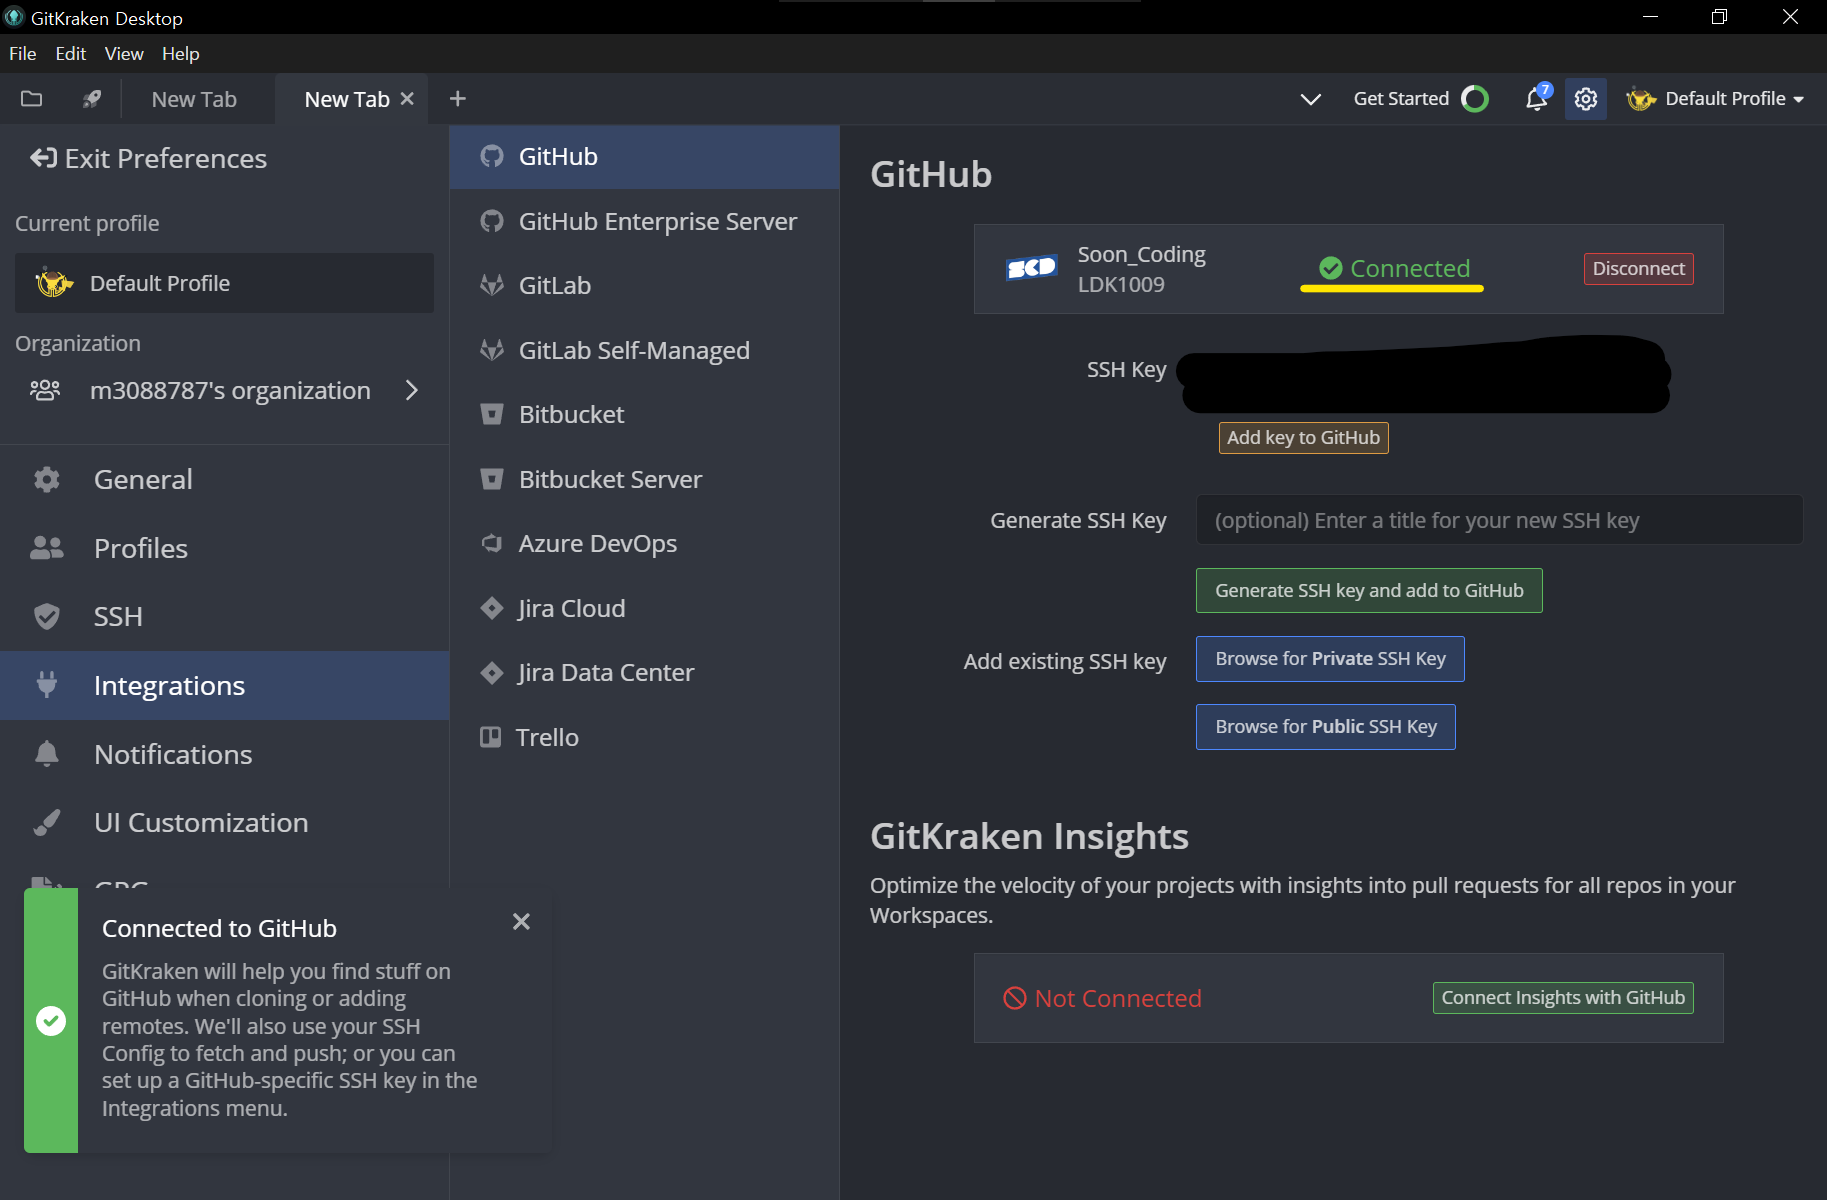Browse for Public SSH Key
Viewport: 1827px width, 1200px height.
point(1326,727)
